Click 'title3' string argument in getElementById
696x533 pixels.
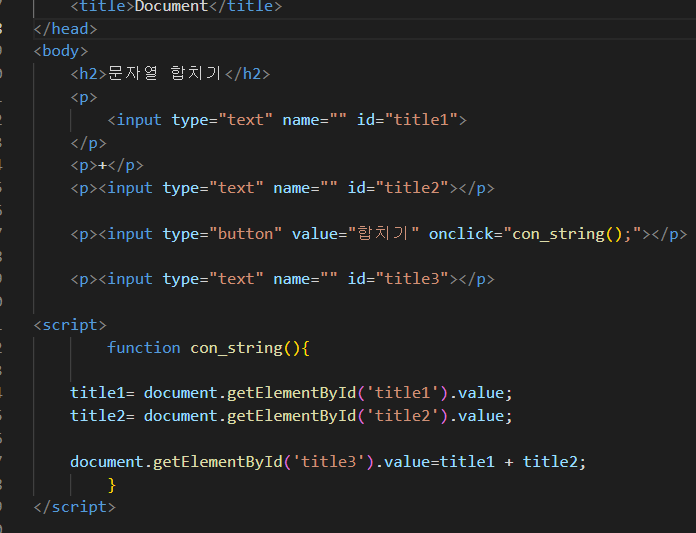pos(329,462)
